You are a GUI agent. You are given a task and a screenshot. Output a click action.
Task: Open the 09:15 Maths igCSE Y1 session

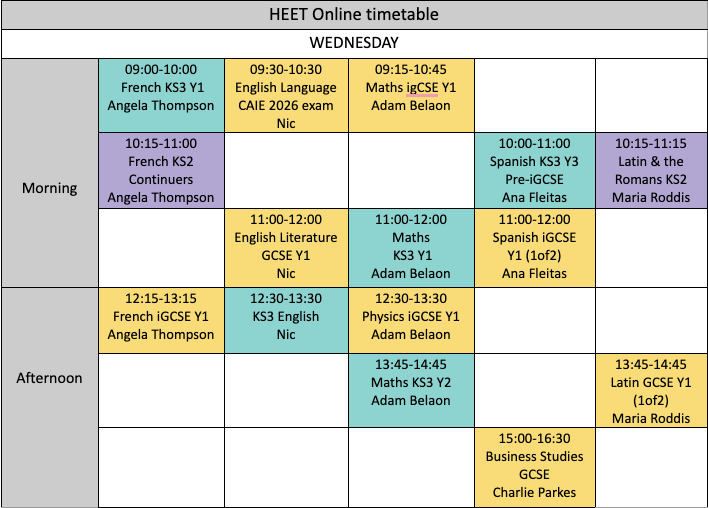(410, 88)
